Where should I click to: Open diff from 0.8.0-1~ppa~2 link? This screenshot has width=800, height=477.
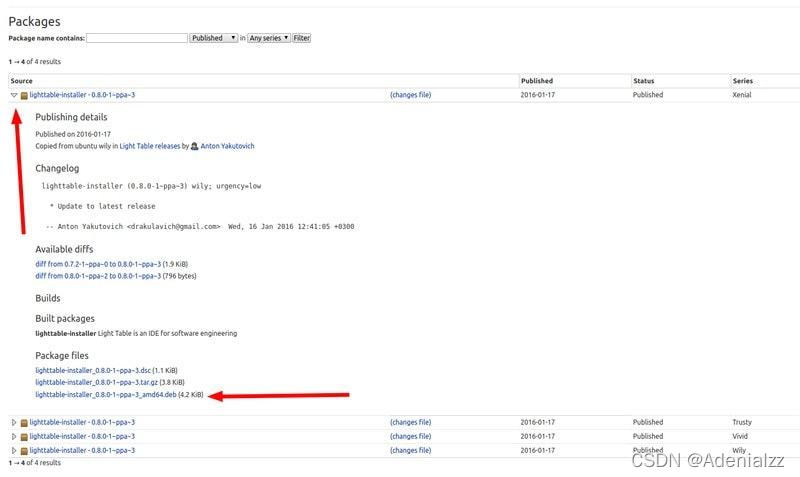[x=98, y=276]
